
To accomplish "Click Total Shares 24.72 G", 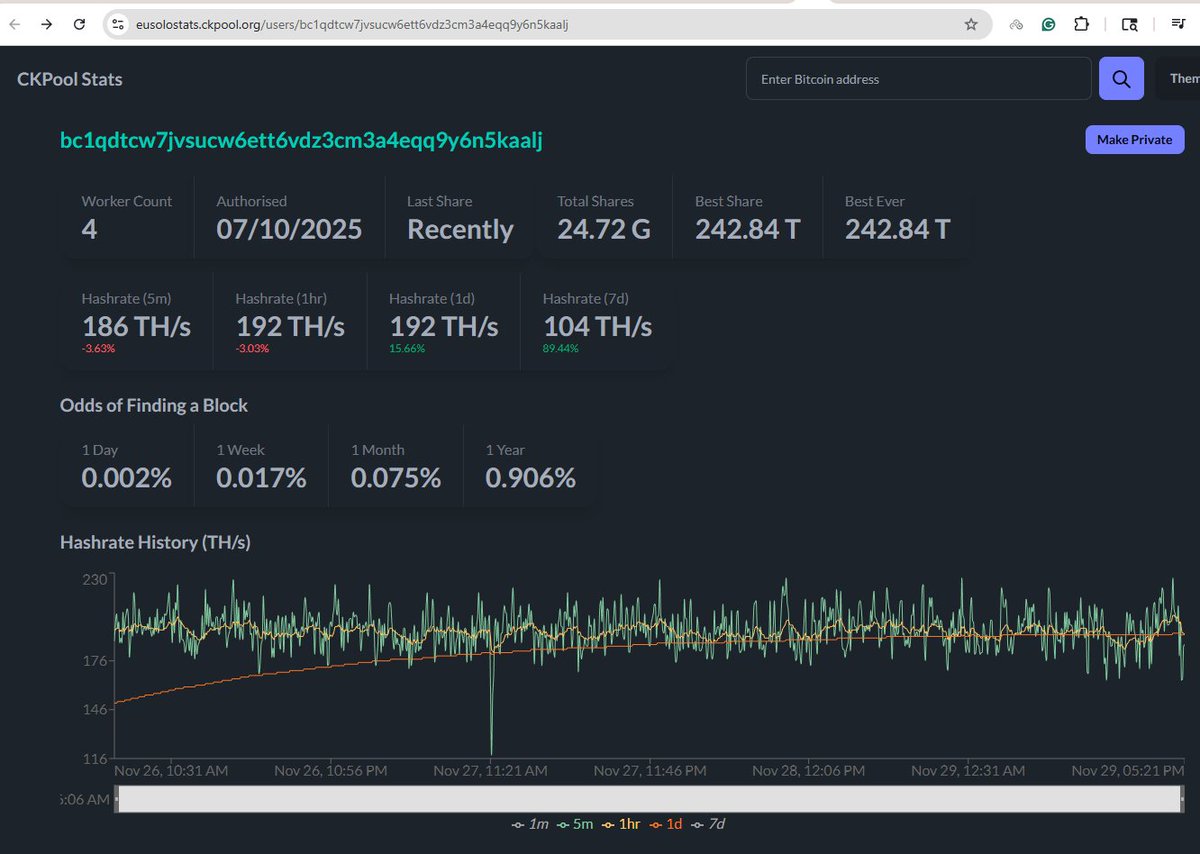I will pos(604,230).
